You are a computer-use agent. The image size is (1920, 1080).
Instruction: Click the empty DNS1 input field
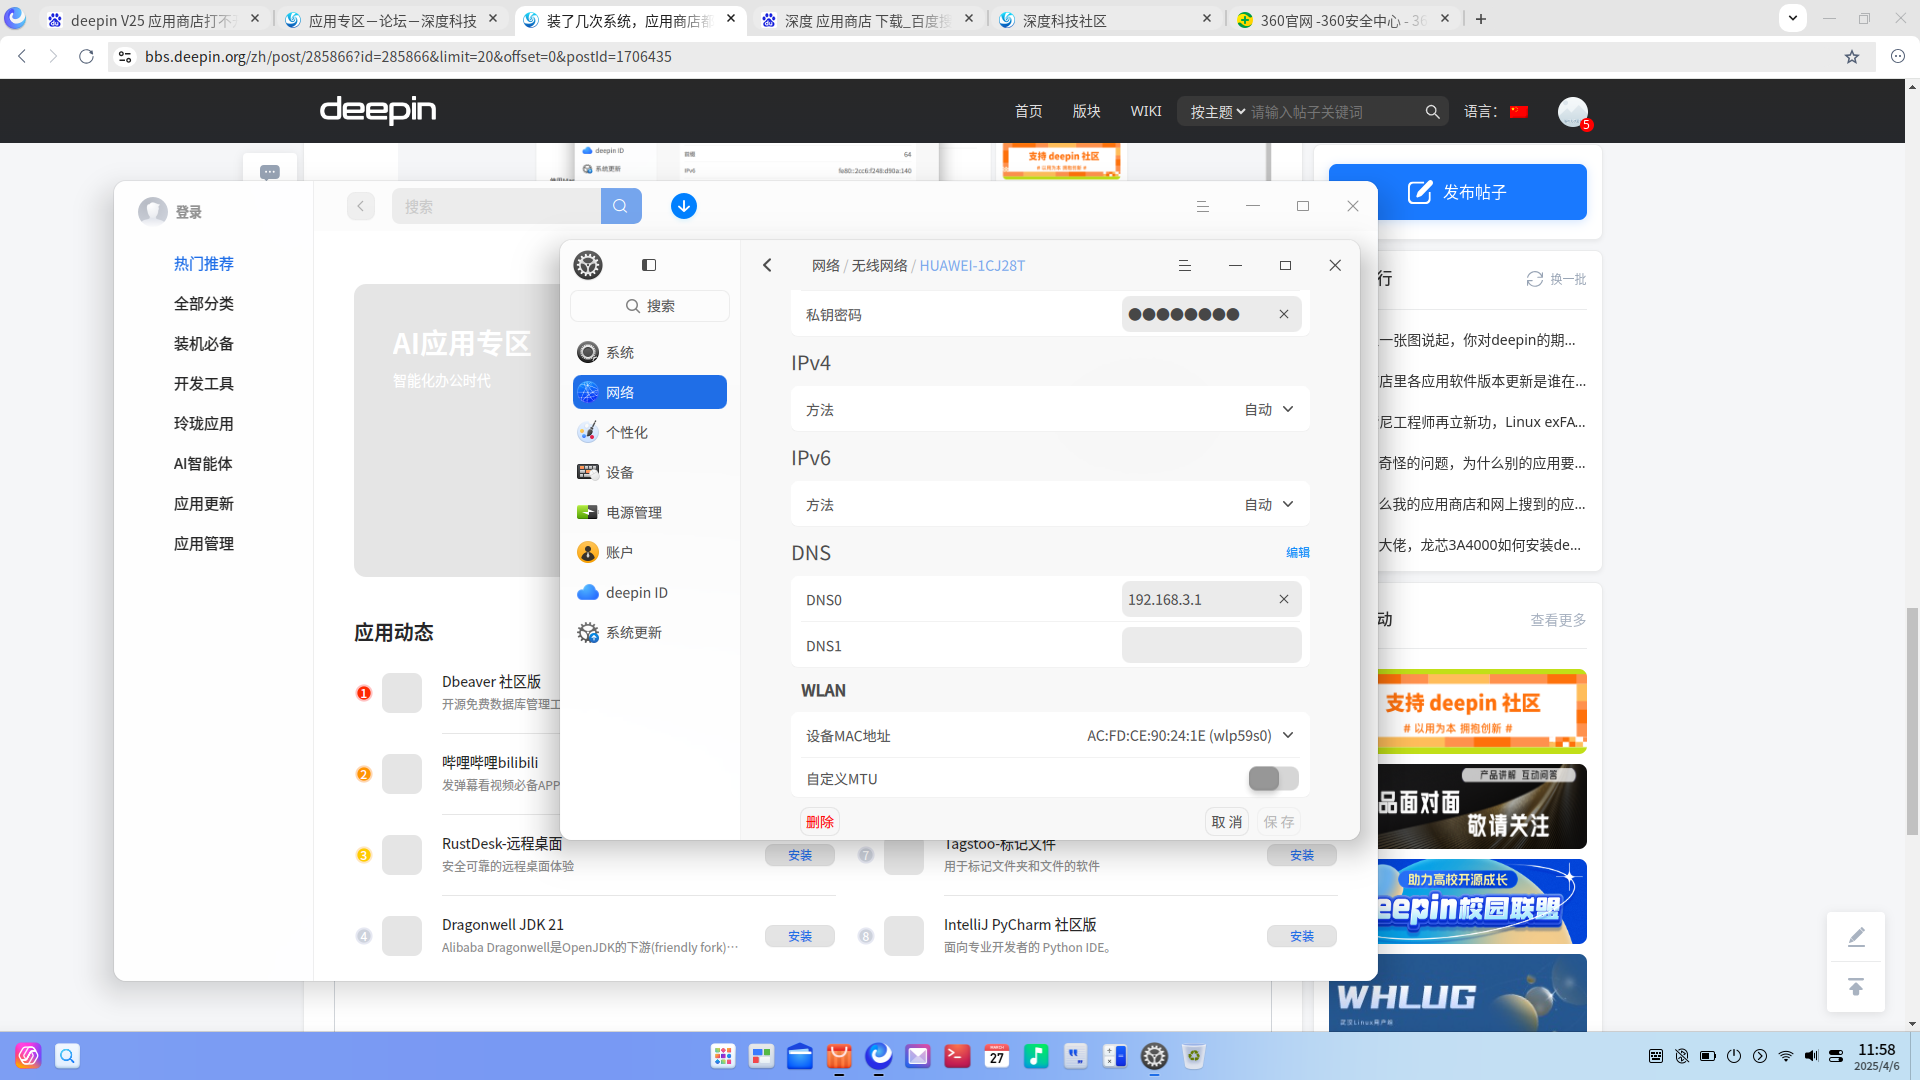(x=1211, y=645)
